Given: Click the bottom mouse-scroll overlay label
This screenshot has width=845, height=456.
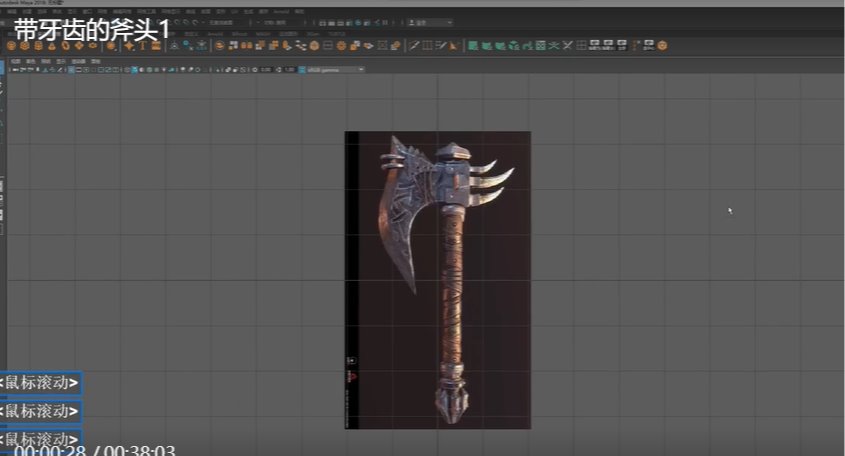Looking at the screenshot, I should click(x=40, y=438).
